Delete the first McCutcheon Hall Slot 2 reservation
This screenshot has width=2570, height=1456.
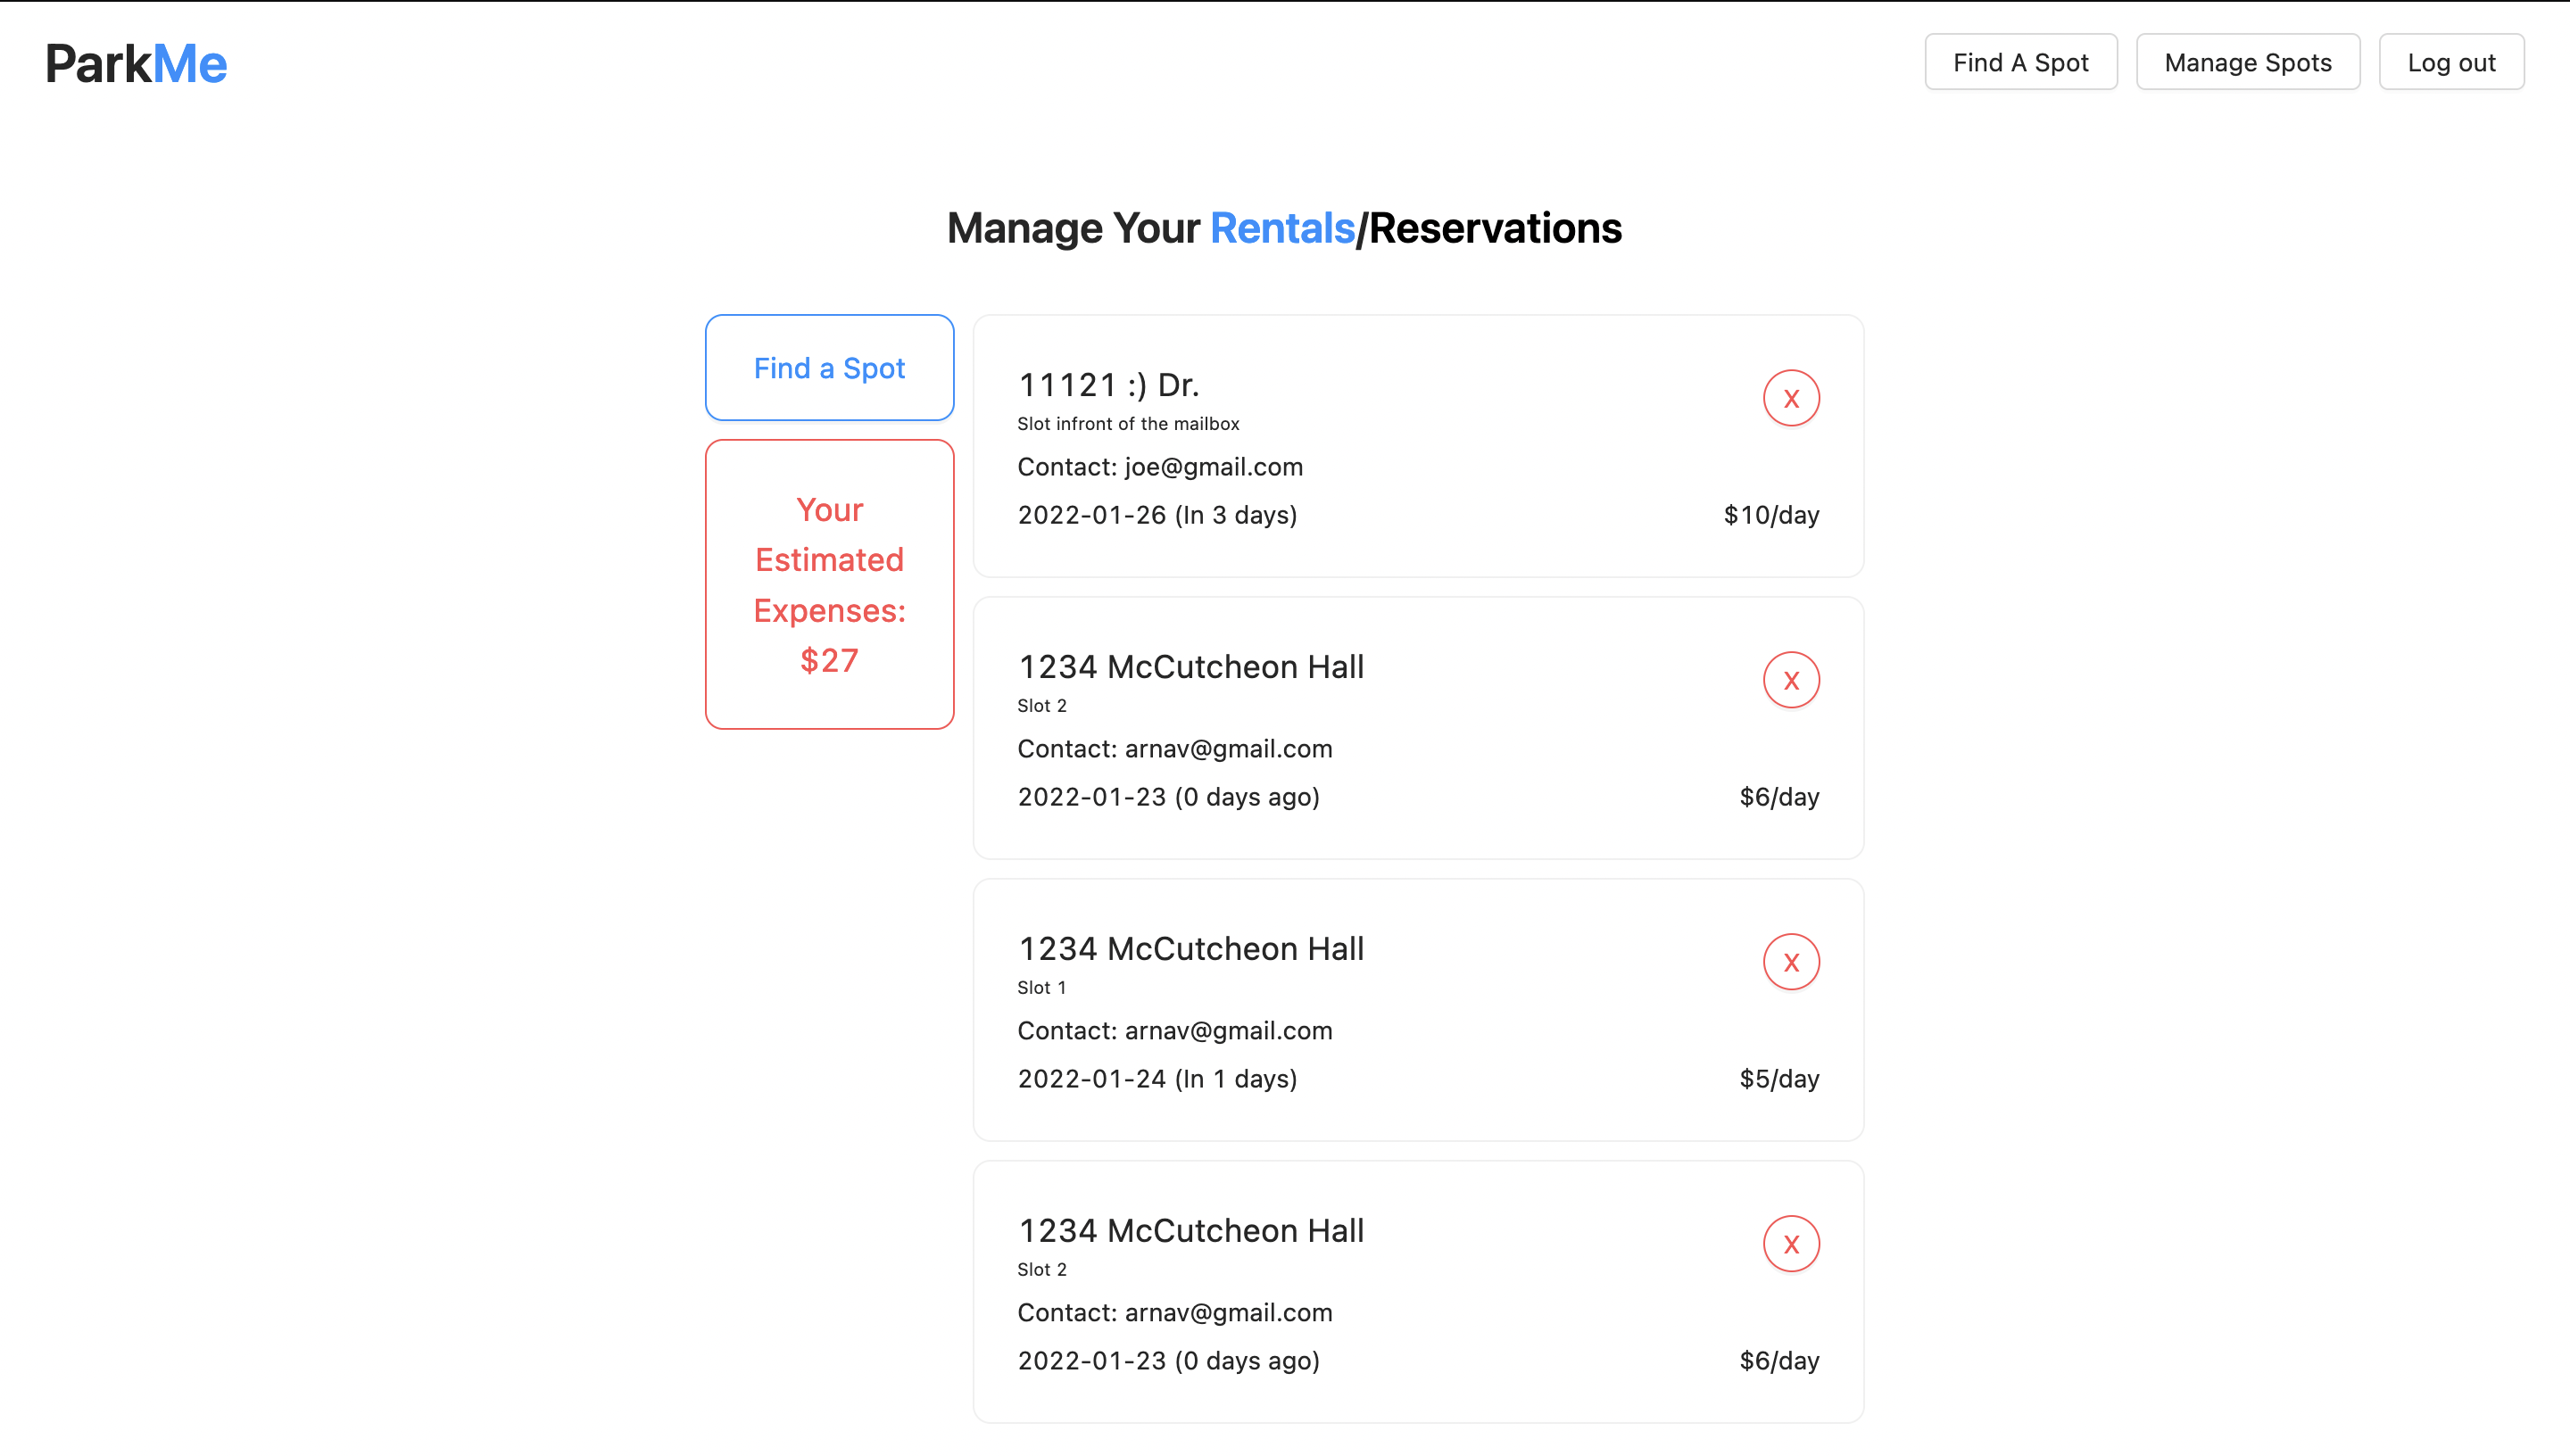1790,680
